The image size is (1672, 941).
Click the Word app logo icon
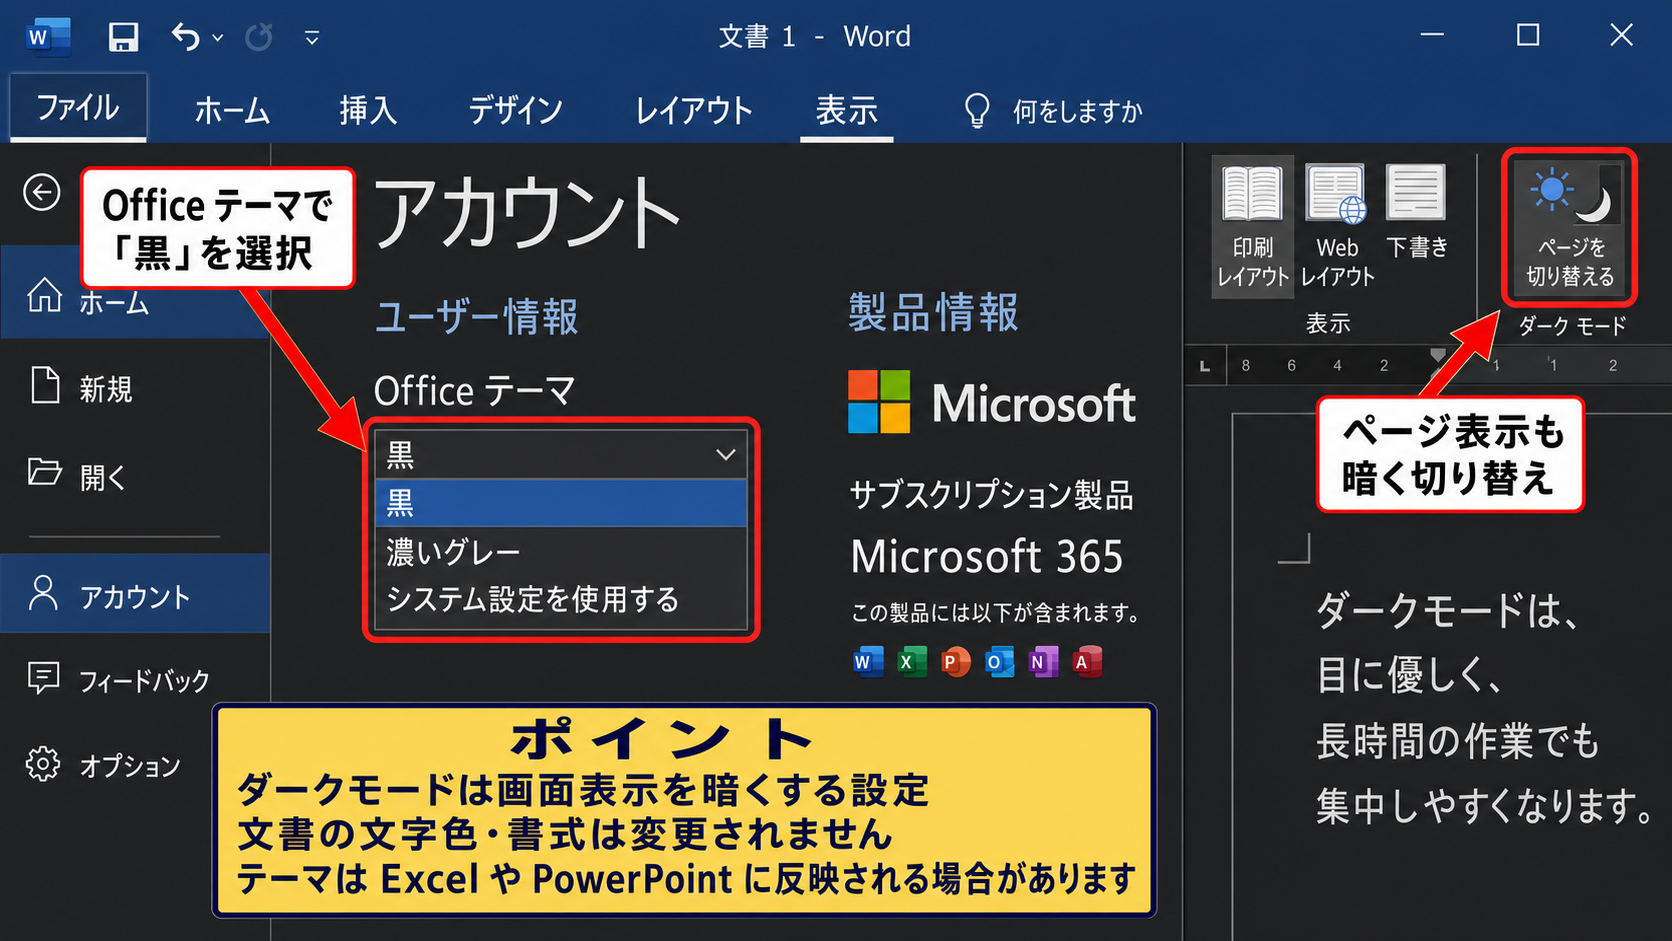[48, 37]
